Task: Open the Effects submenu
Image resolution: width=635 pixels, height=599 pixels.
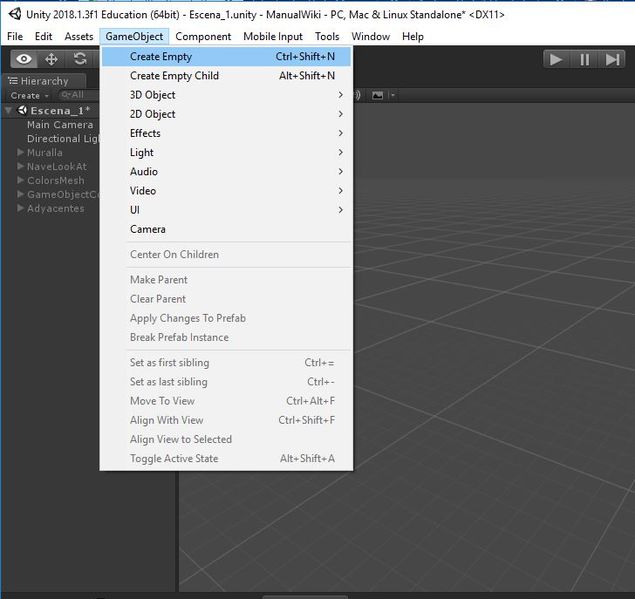Action: pos(226,133)
